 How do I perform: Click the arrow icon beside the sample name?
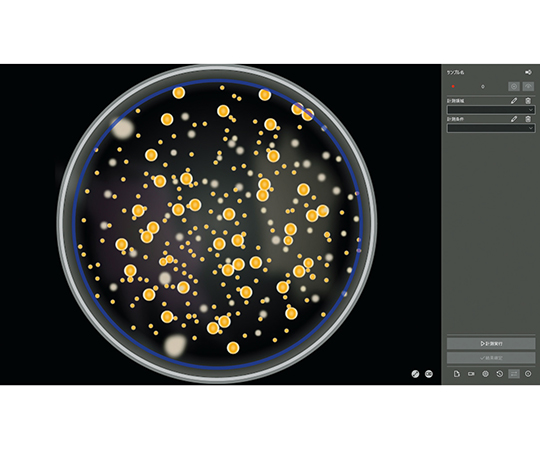[528, 72]
